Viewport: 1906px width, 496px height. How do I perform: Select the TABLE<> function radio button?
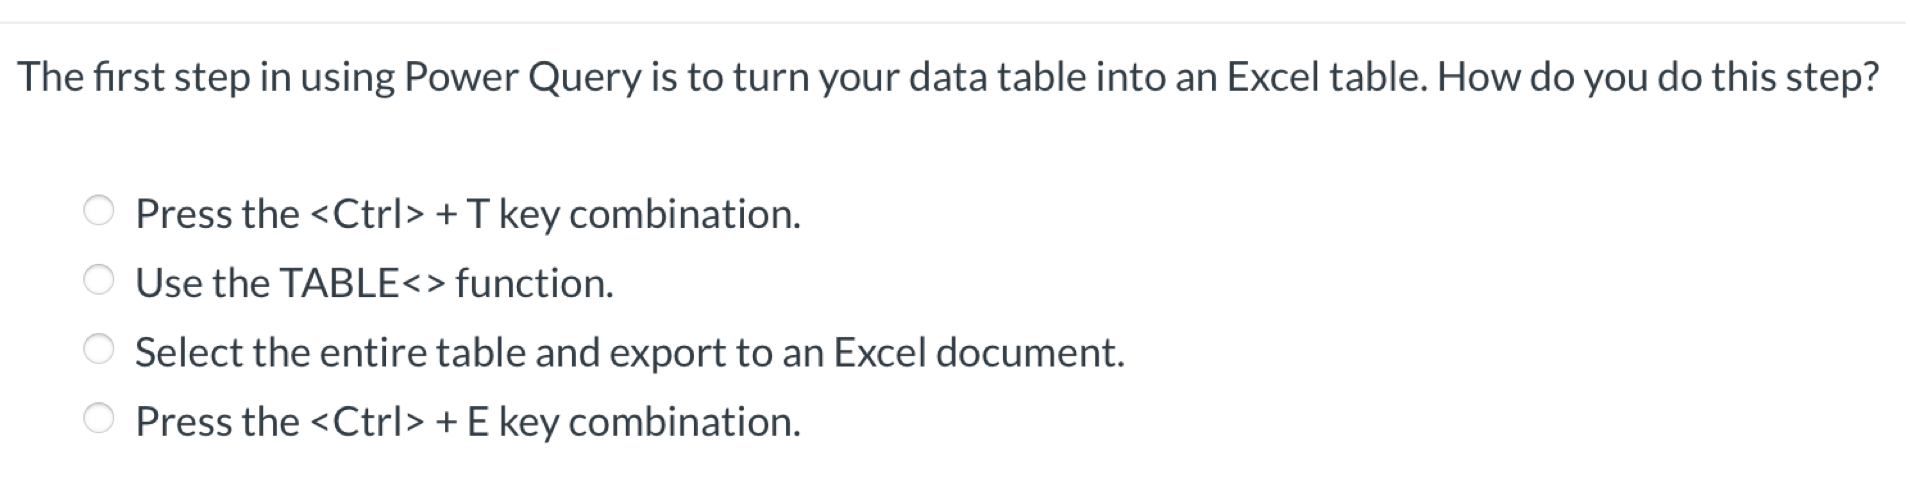(x=98, y=281)
